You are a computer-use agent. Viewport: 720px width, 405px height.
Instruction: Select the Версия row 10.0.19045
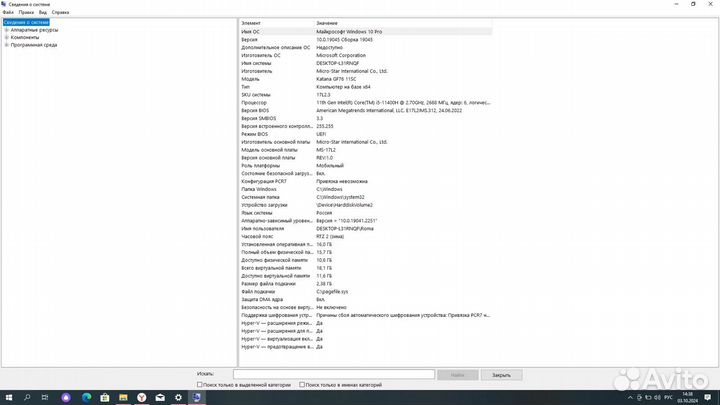pos(366,39)
